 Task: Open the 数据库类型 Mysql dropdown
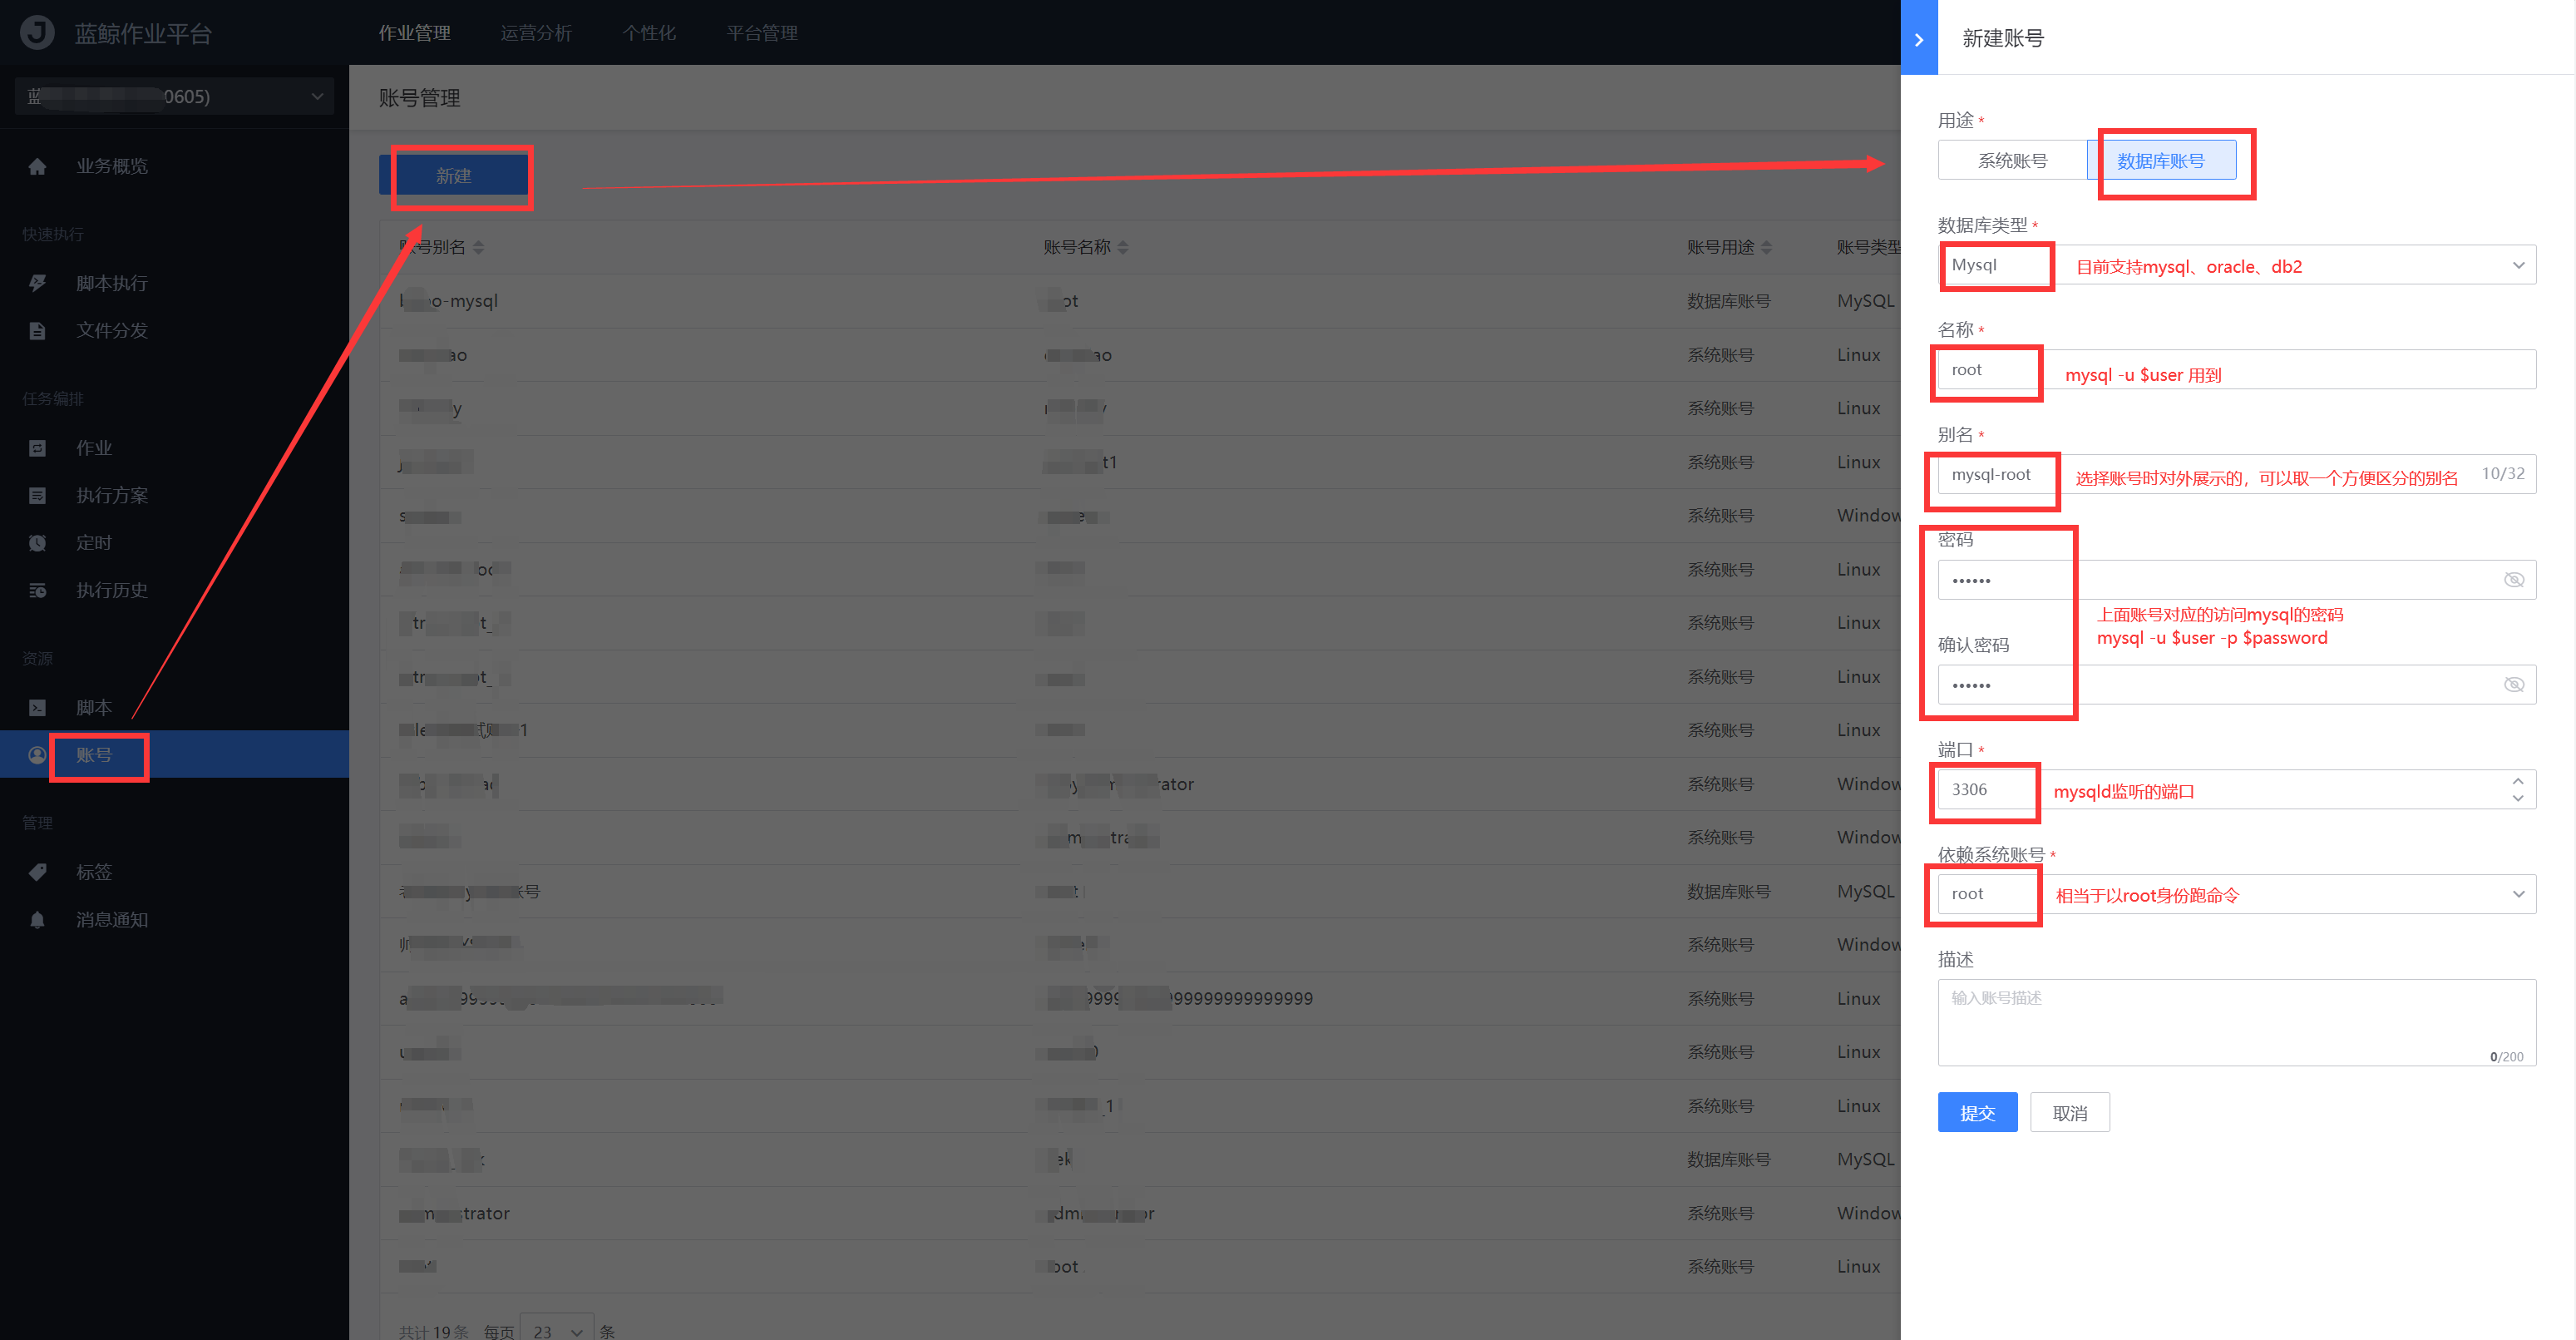[x=2518, y=265]
